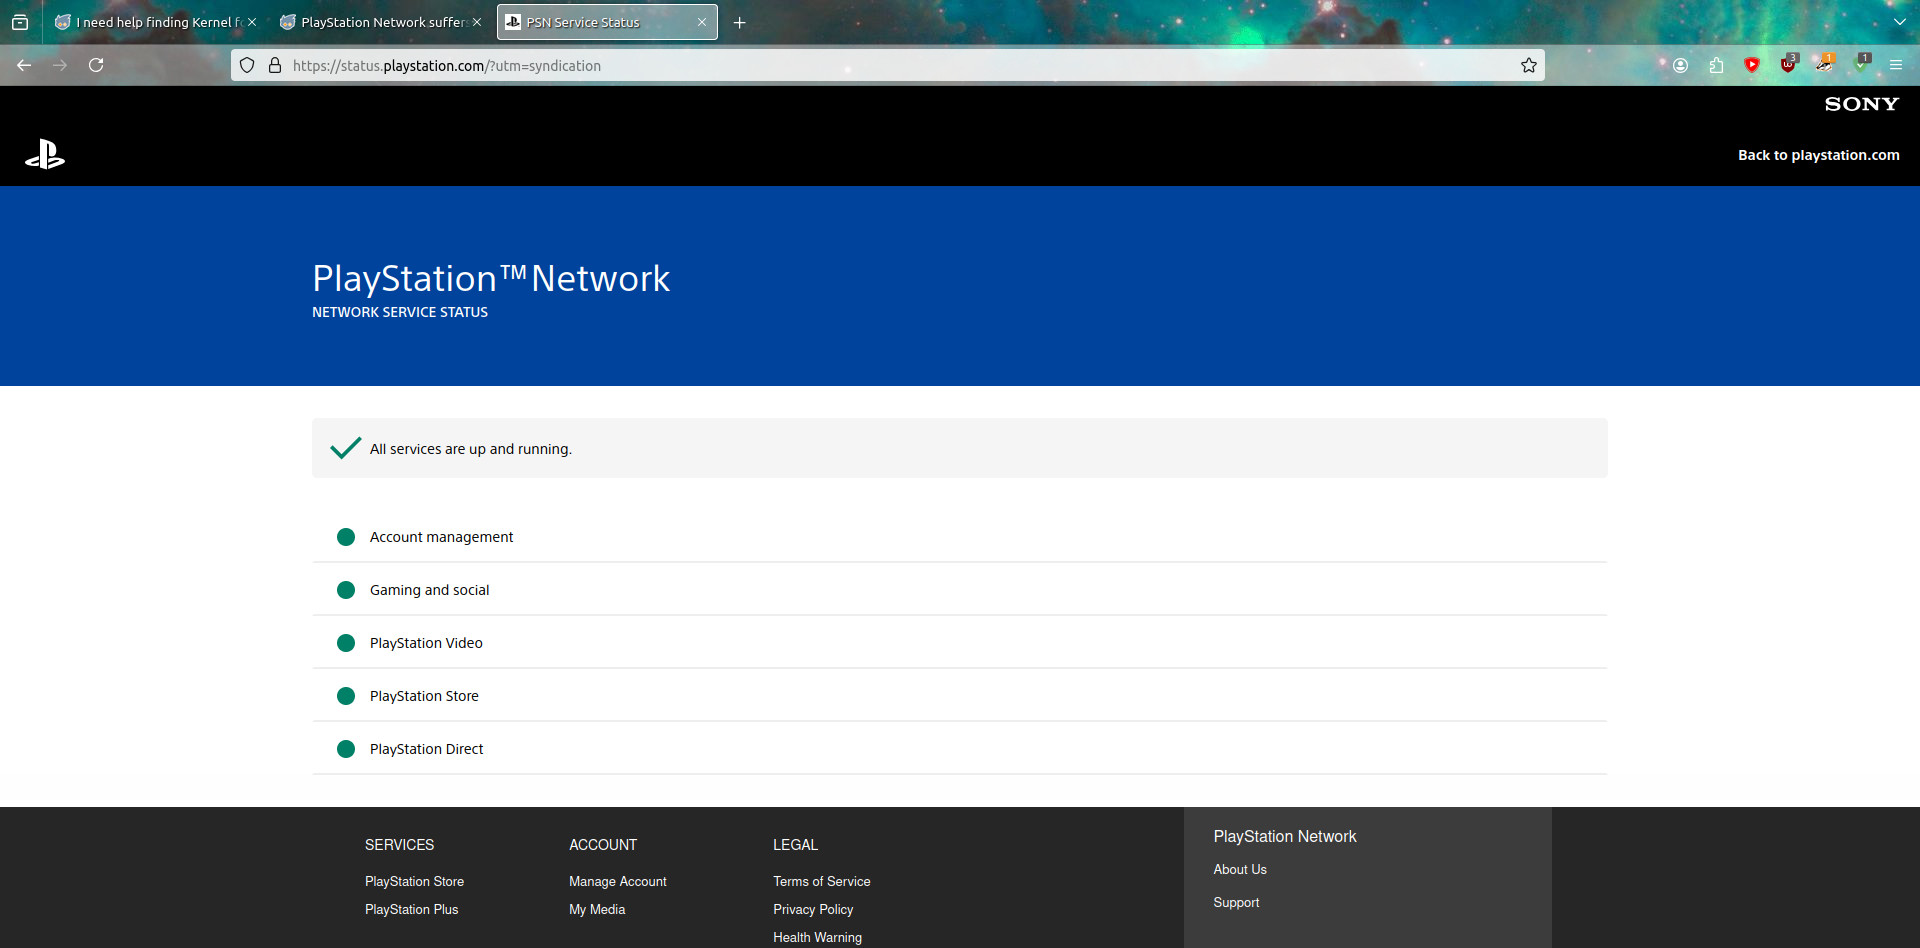This screenshot has width=1920, height=948.
Task: Click the green checkmark shield extension
Action: 1860,65
